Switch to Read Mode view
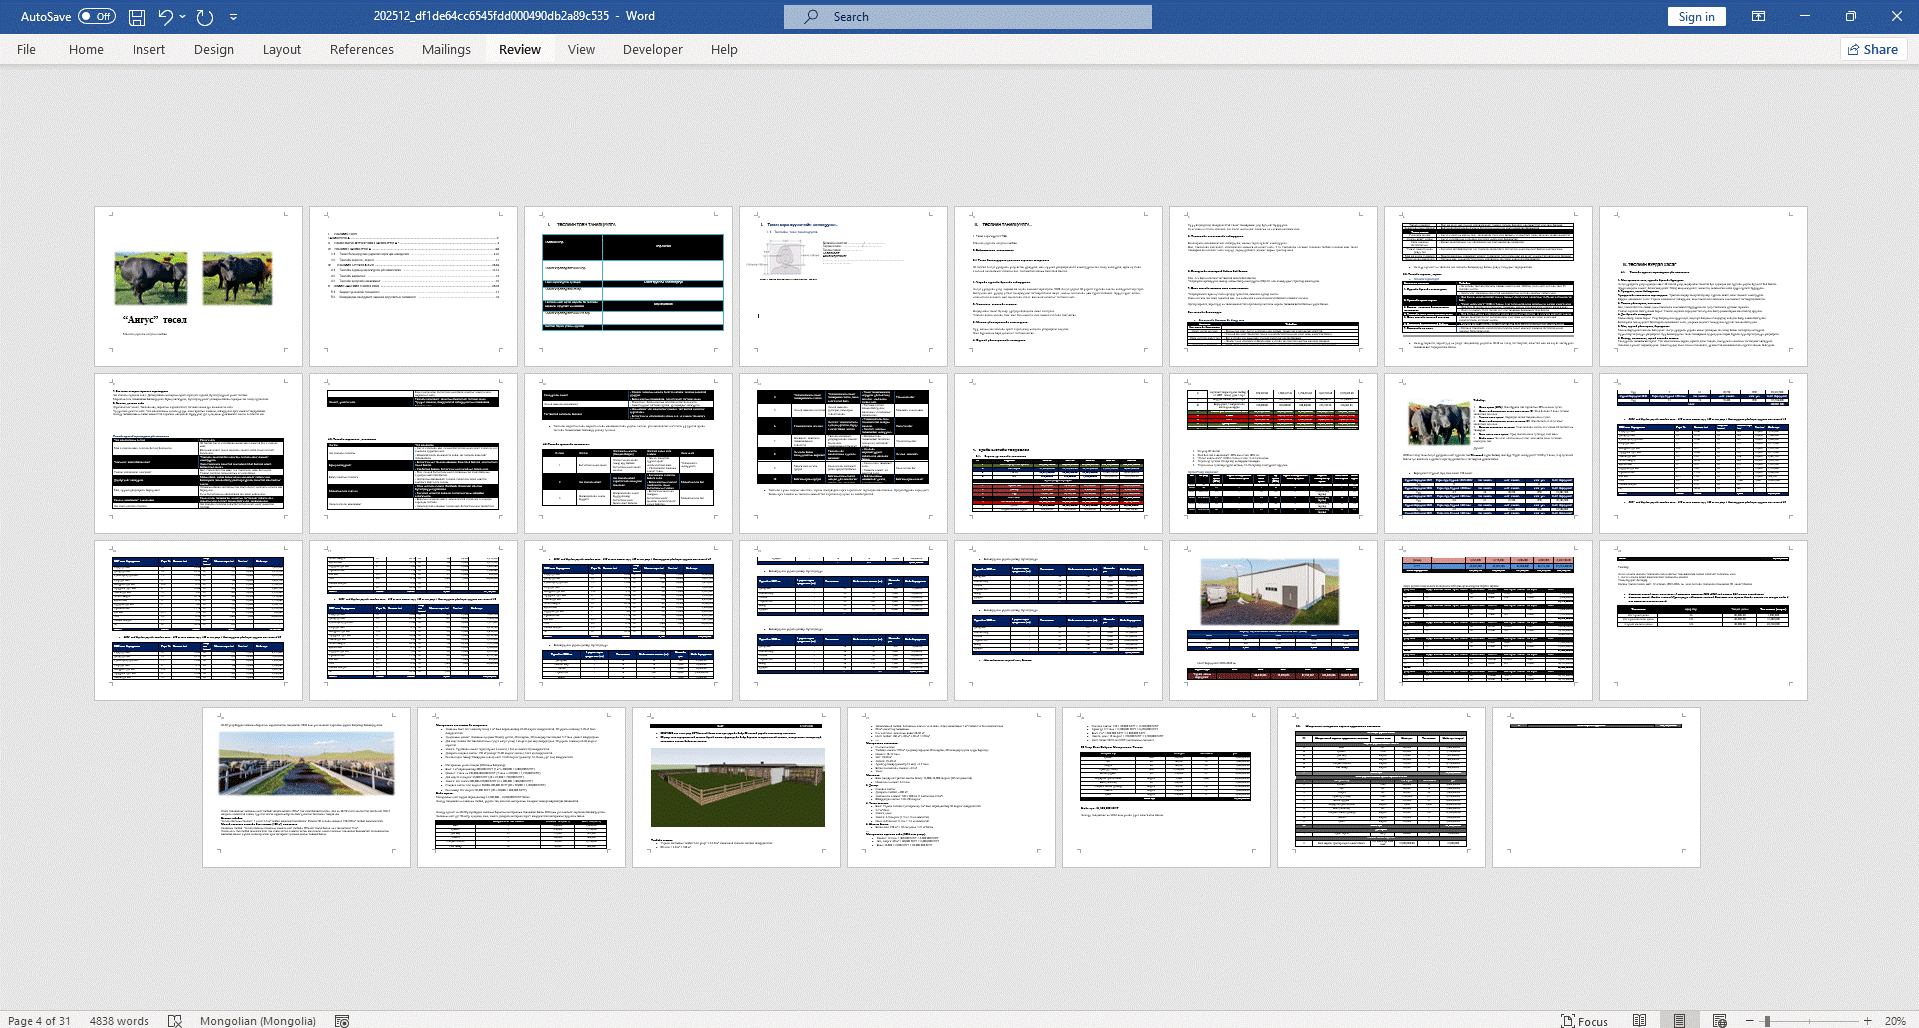The width and height of the screenshot is (1919, 1028). (1639, 1021)
